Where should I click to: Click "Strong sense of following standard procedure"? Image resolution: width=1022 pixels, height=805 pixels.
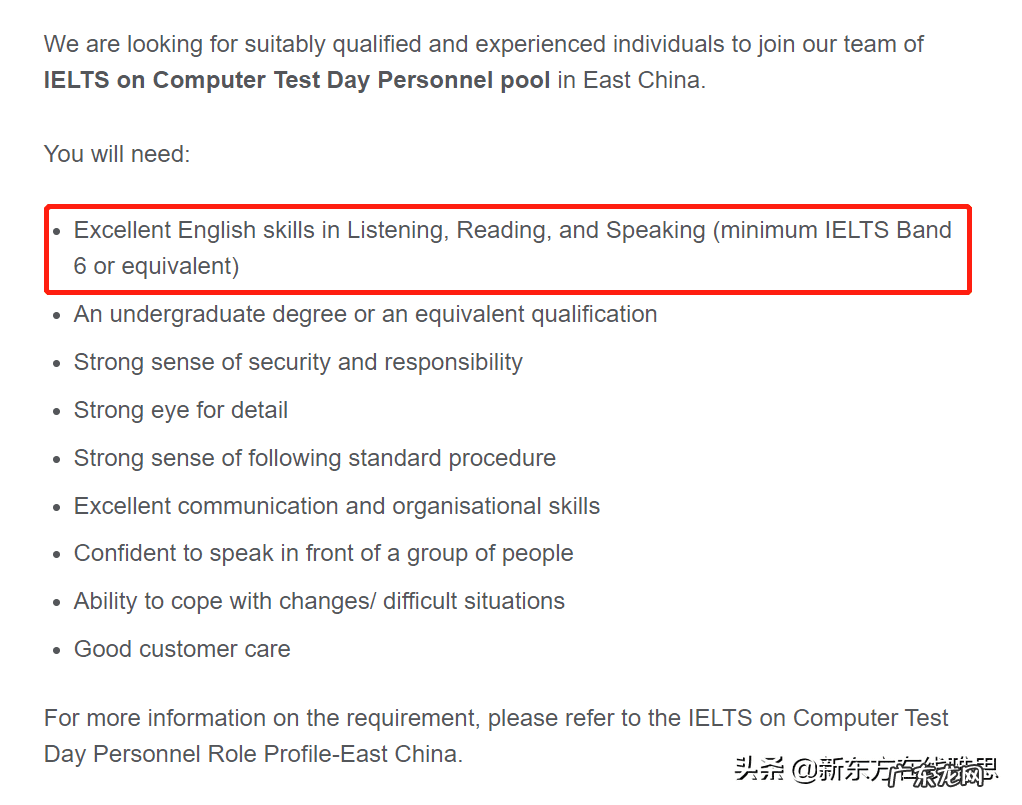[x=315, y=458]
